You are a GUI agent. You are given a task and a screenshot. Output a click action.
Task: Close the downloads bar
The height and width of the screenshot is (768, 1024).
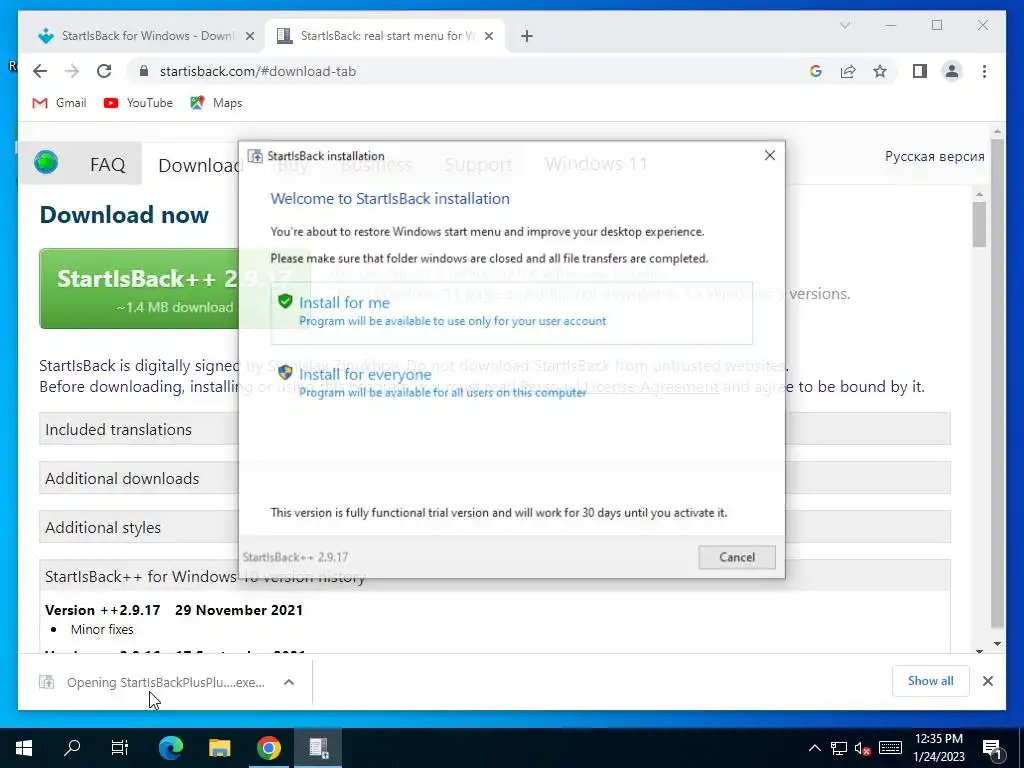987,681
